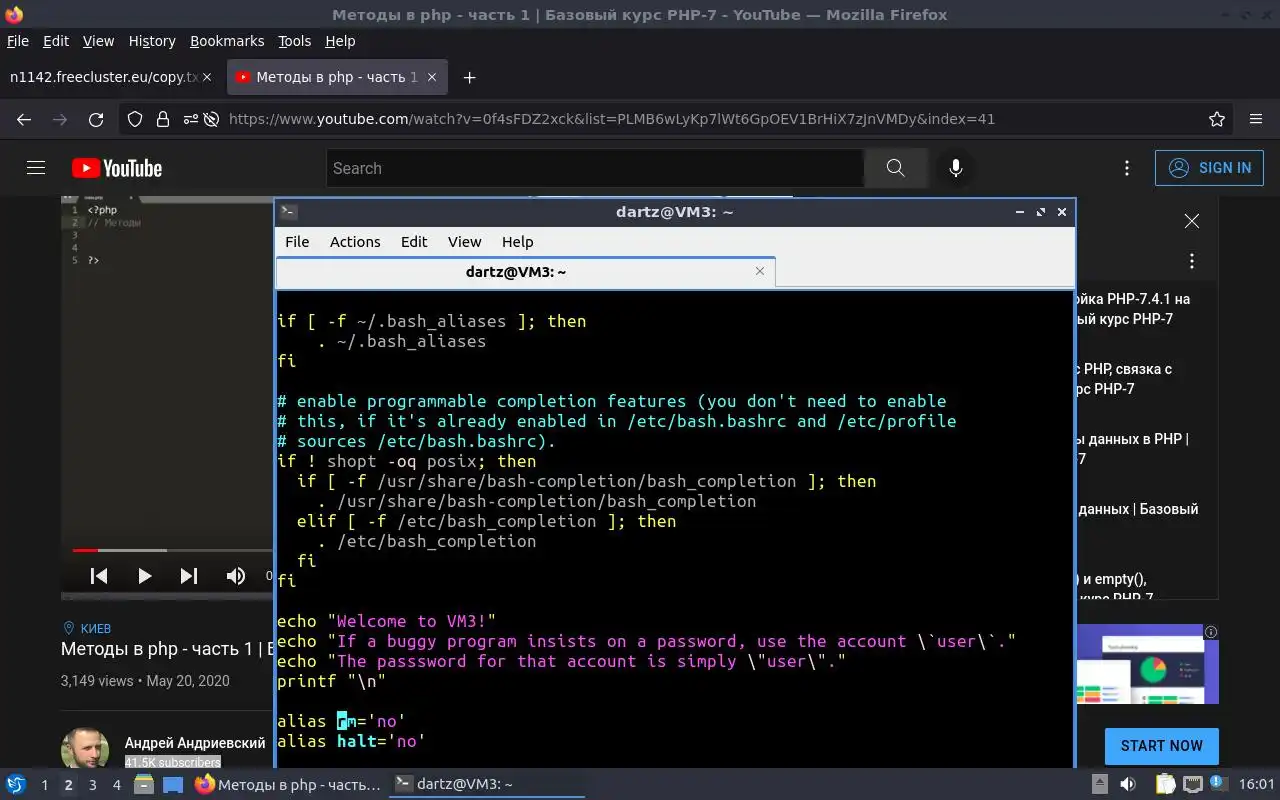Skip to next video in playlist
Screen dimensions: 1280x800
[189, 575]
